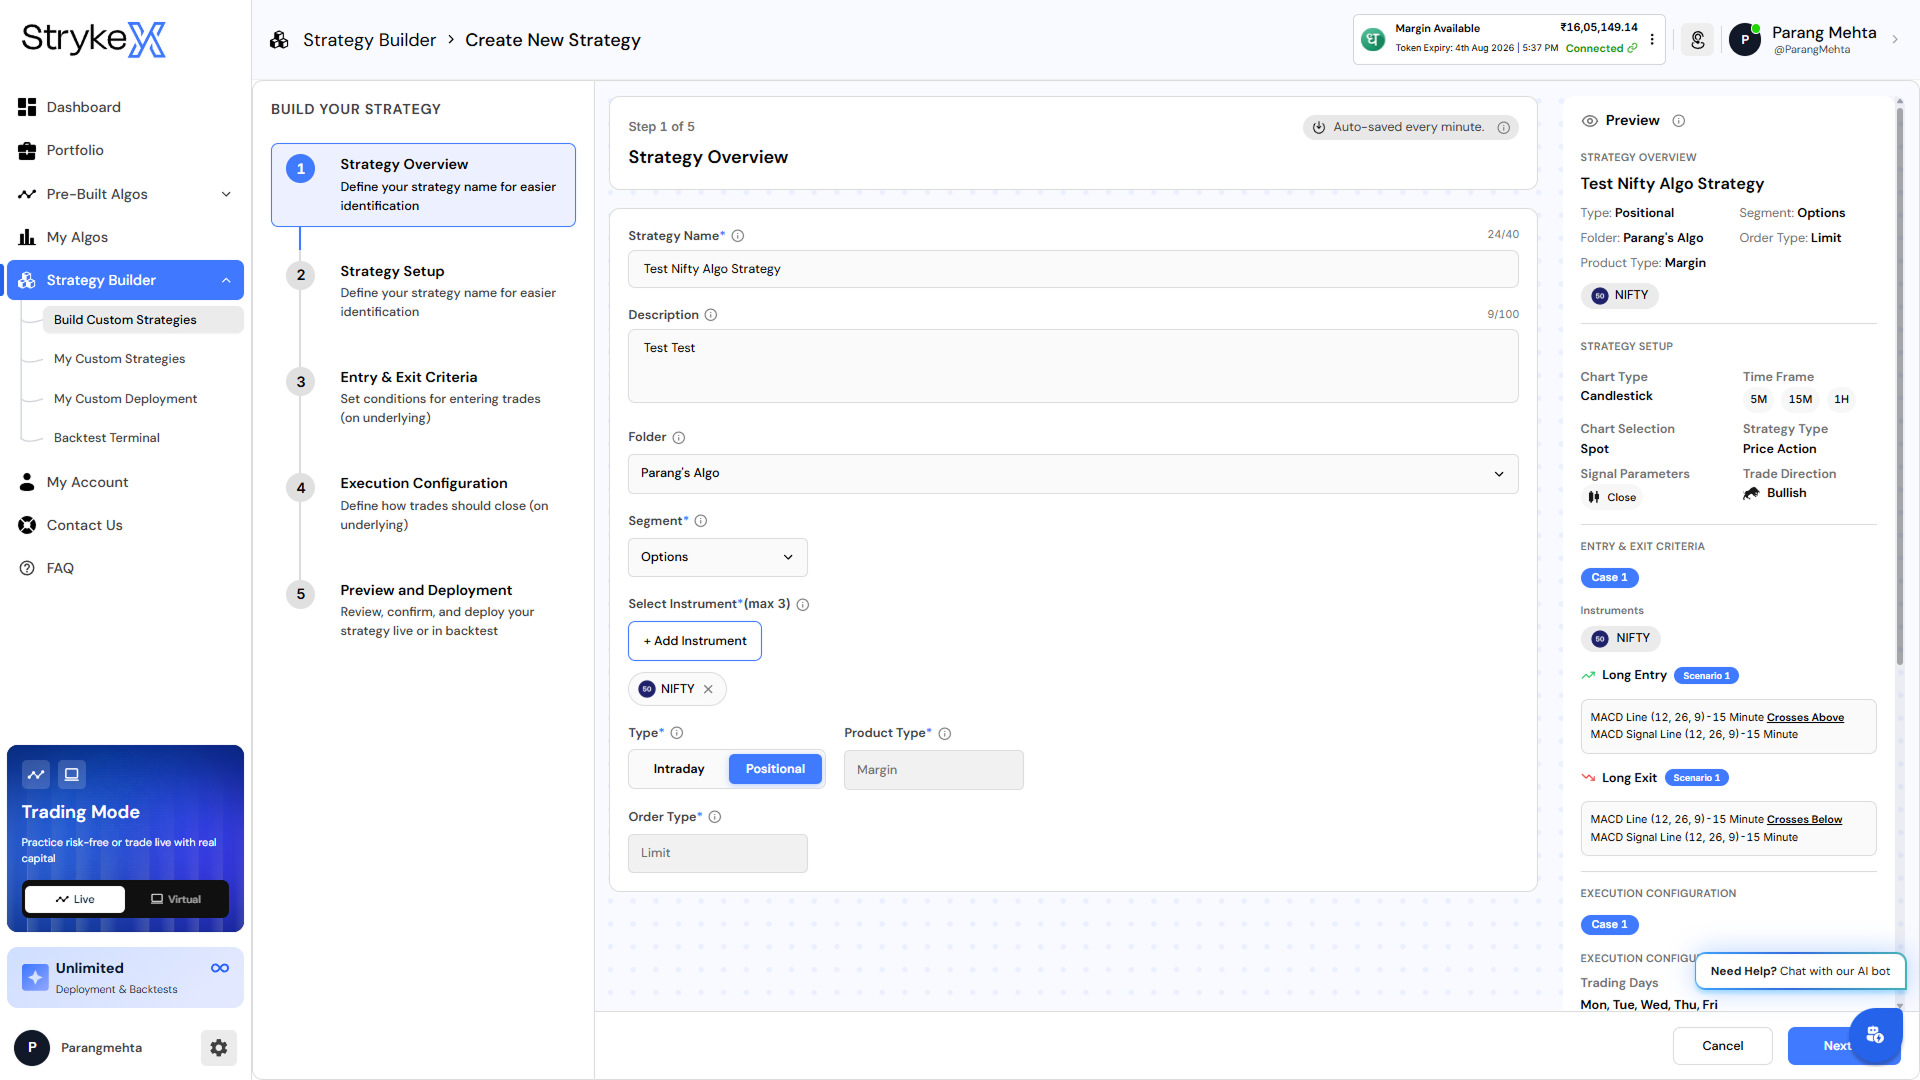Click the broker logo in margin widget
Image resolution: width=1920 pixels, height=1080 pixels.
click(1374, 40)
